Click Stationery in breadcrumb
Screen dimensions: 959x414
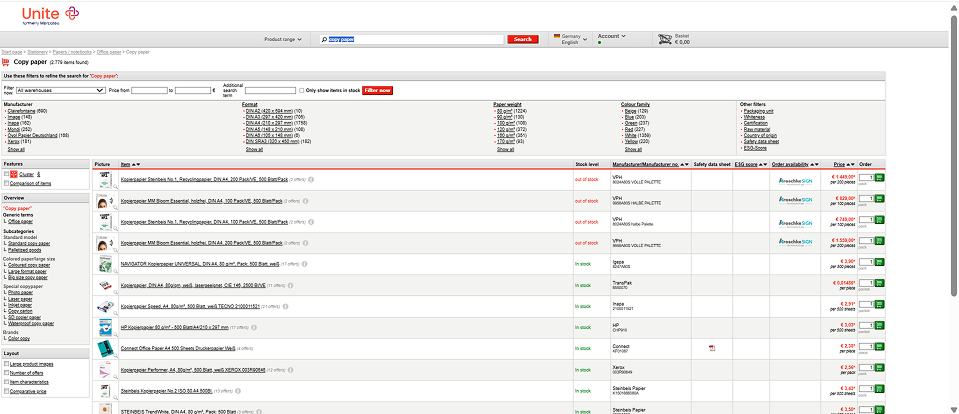tap(37, 52)
